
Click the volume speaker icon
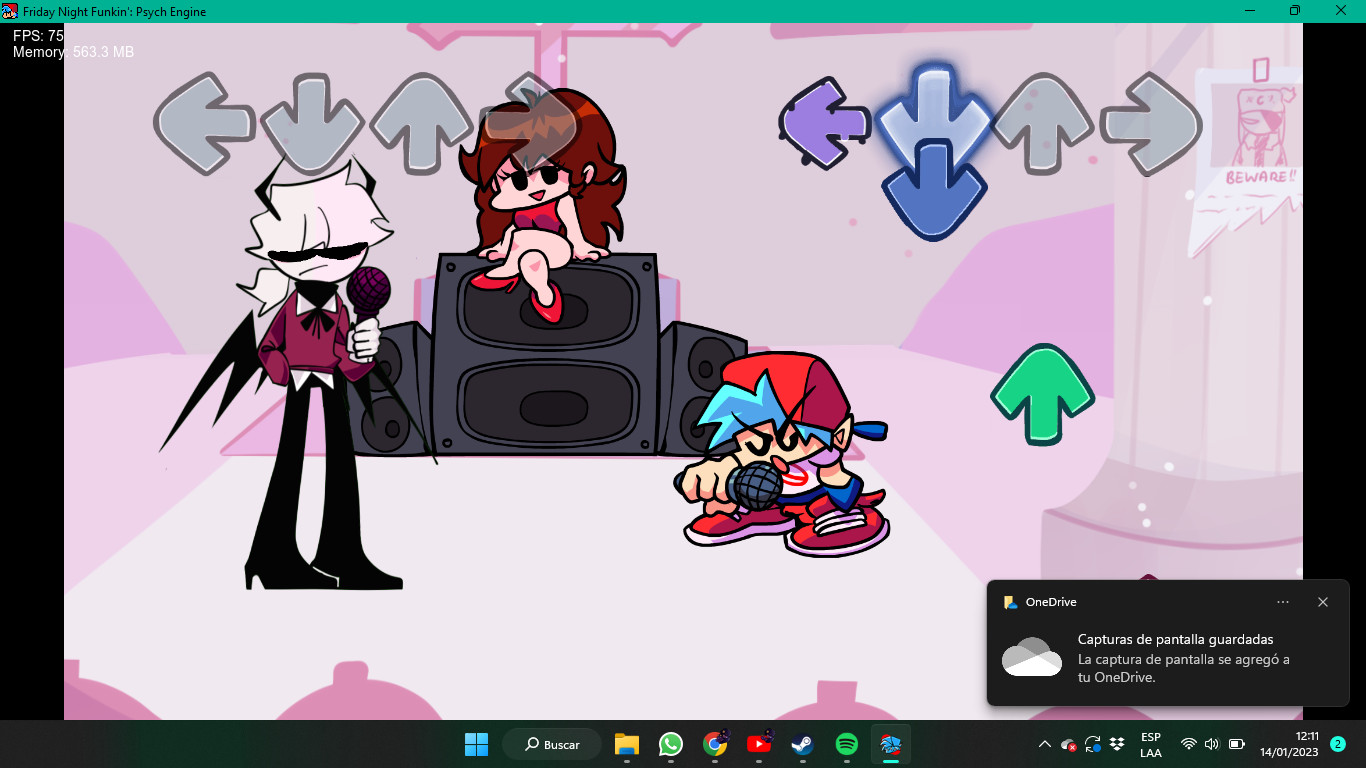(1212, 744)
